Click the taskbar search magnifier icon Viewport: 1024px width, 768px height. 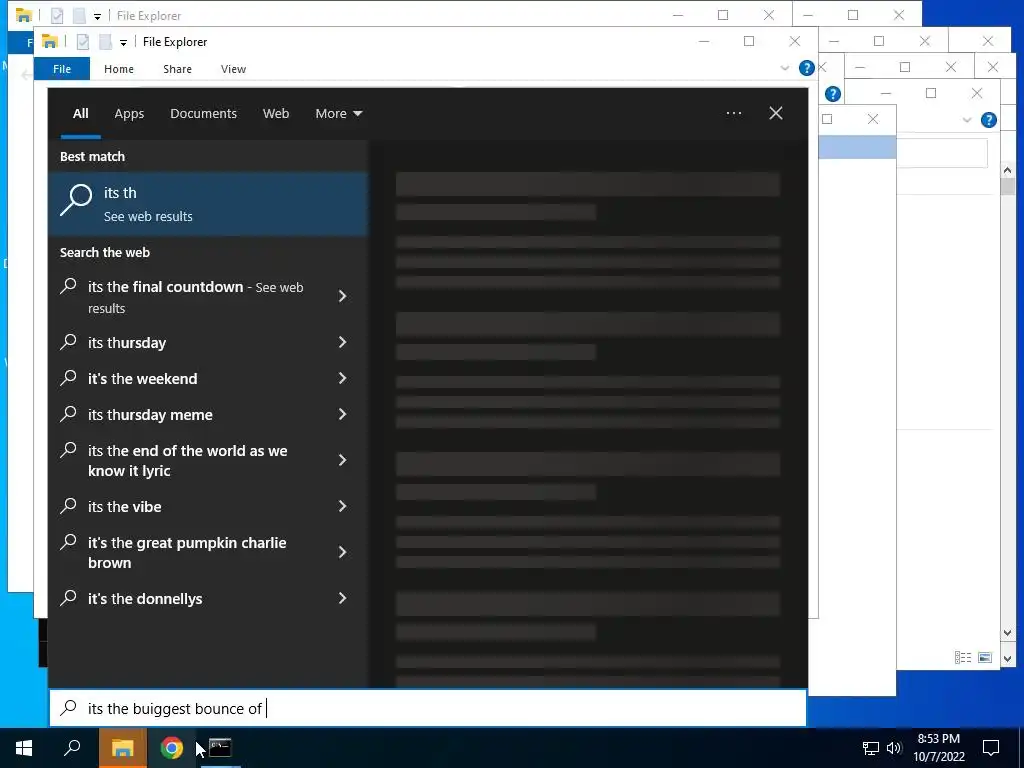(72, 748)
